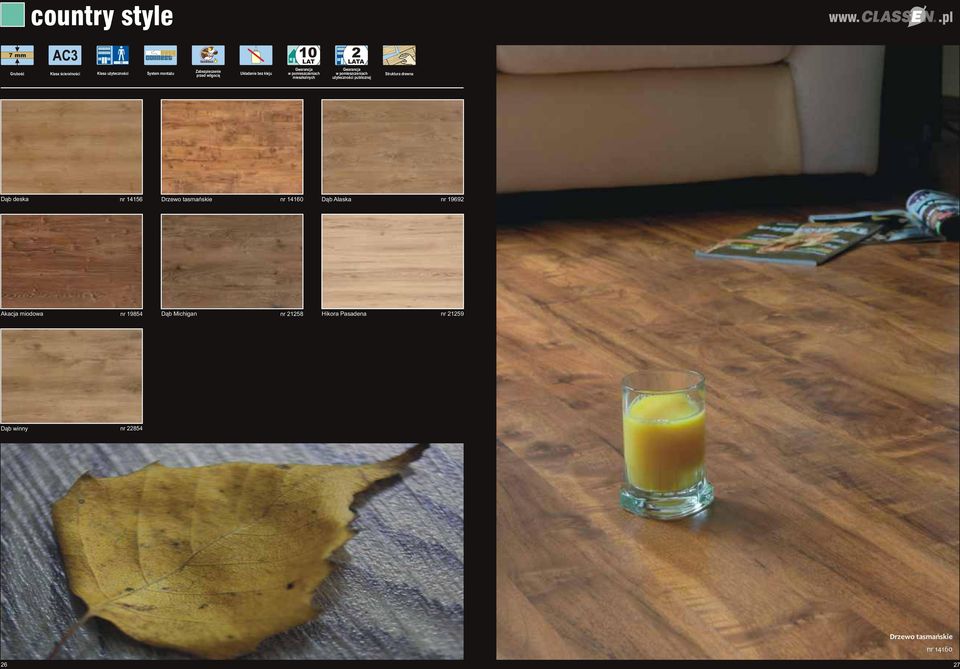Select the moisture protection icon
The image size is (960, 669).
pyautogui.click(x=208, y=55)
